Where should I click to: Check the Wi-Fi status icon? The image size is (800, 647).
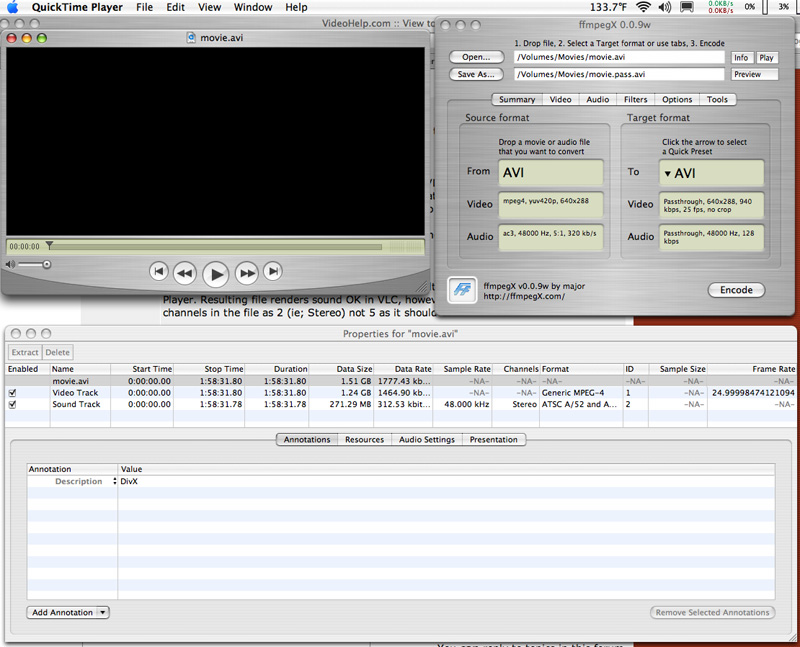click(643, 7)
